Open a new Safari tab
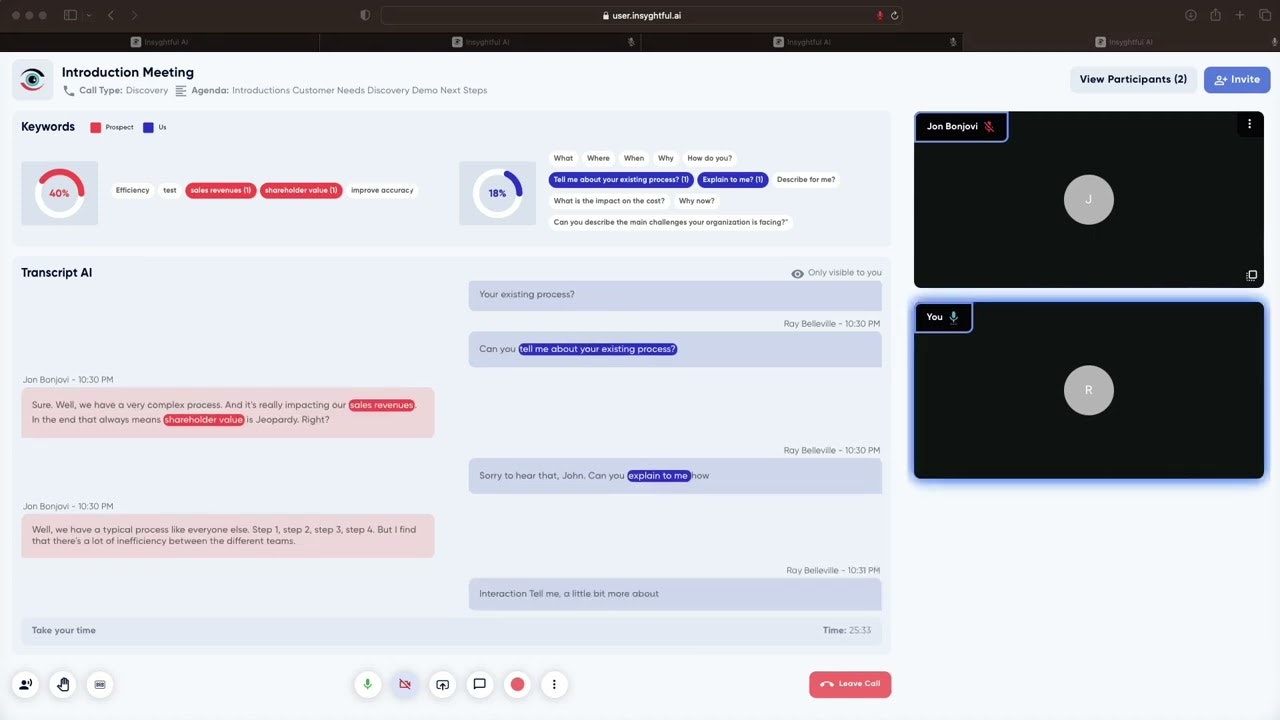The width and height of the screenshot is (1280, 720). pyautogui.click(x=1240, y=15)
